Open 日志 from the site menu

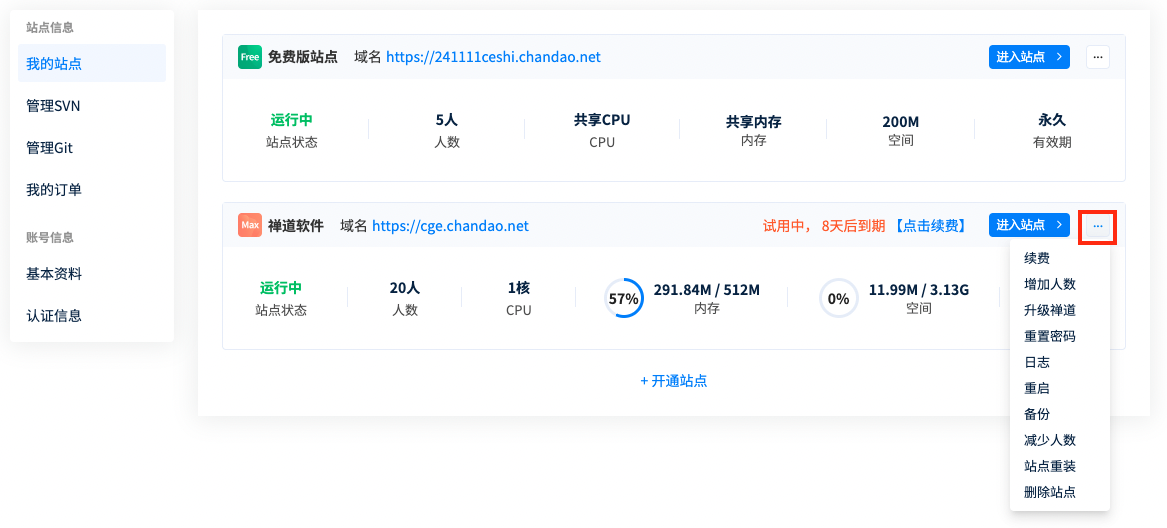click(x=1037, y=362)
